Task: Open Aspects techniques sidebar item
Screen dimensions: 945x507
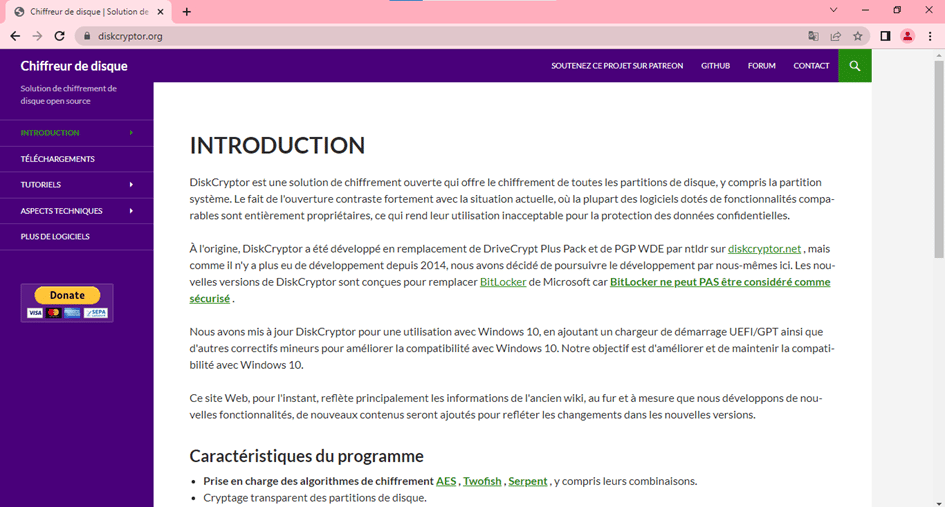Action: [61, 211]
